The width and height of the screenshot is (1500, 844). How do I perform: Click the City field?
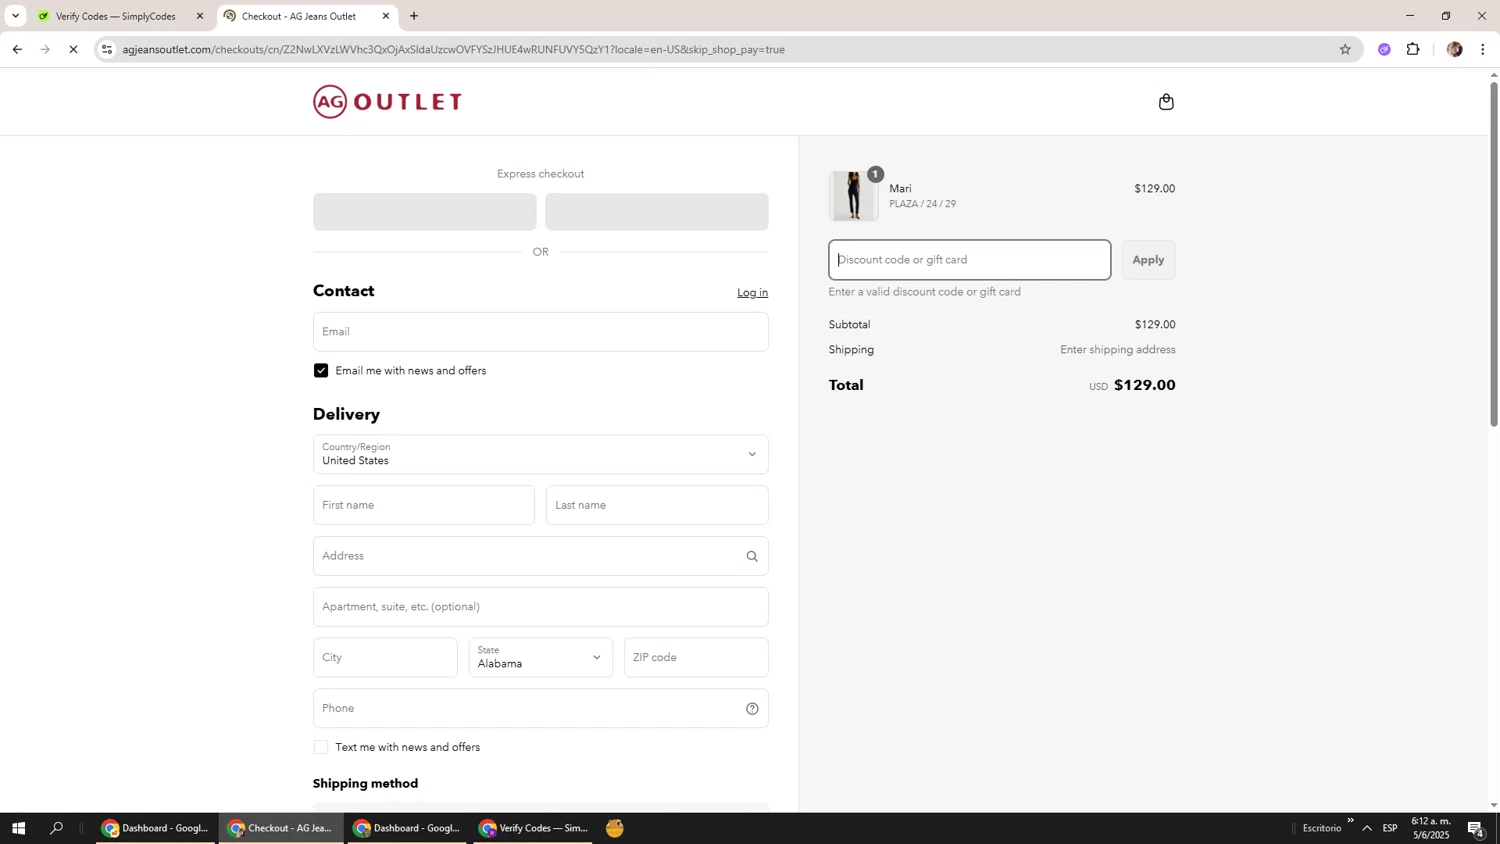[385, 658]
